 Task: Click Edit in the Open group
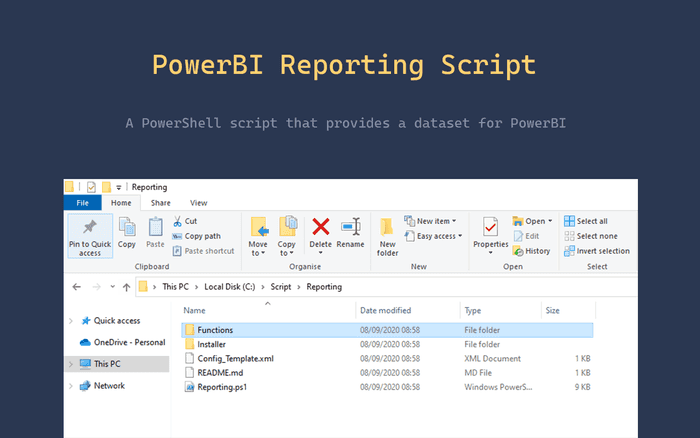526,236
